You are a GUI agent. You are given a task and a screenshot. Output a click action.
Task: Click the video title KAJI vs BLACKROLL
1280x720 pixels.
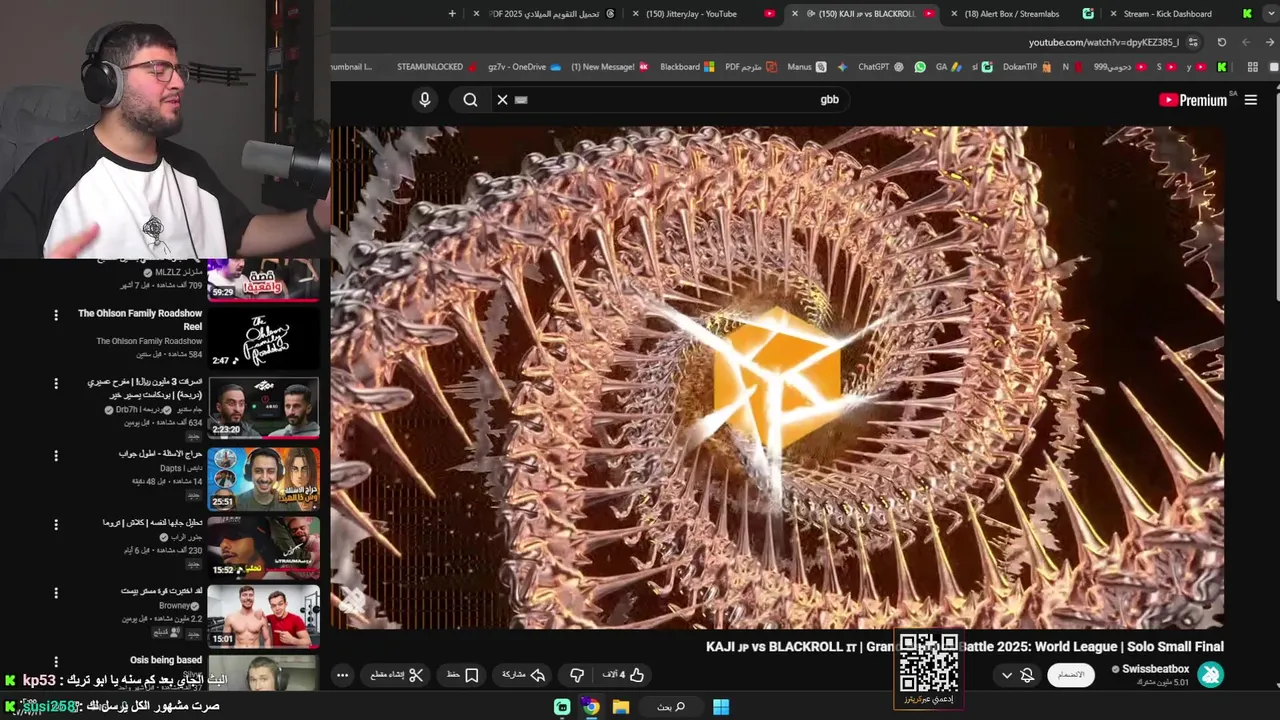965,647
